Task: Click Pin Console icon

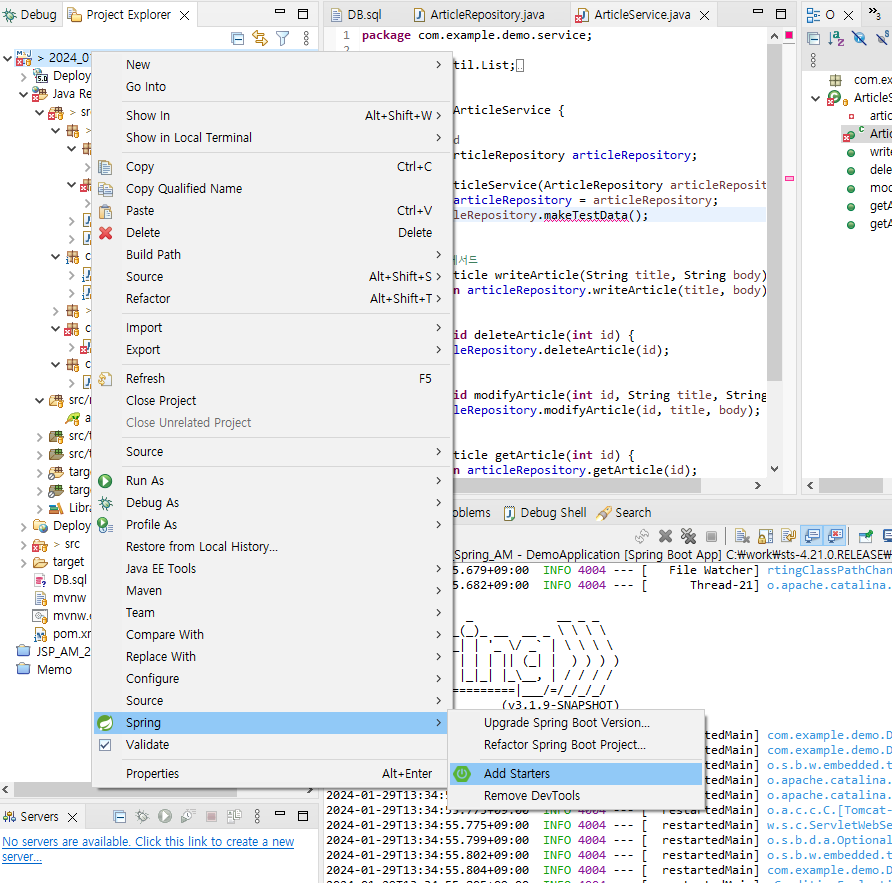Action: tap(866, 536)
